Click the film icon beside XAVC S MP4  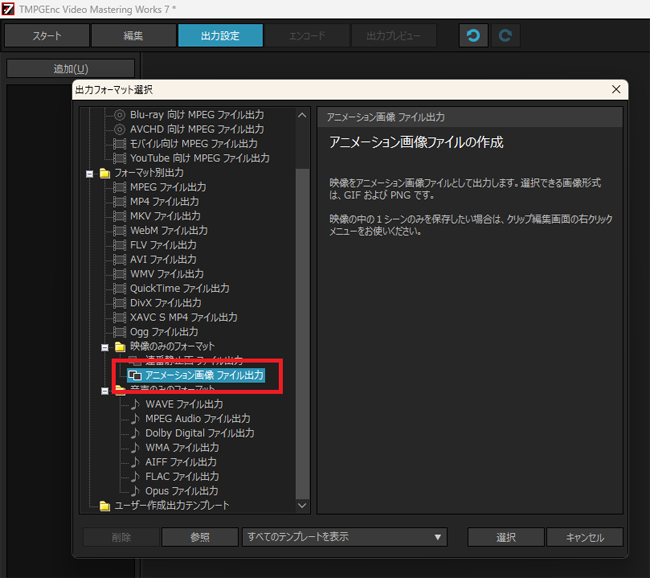pyautogui.click(x=119, y=318)
